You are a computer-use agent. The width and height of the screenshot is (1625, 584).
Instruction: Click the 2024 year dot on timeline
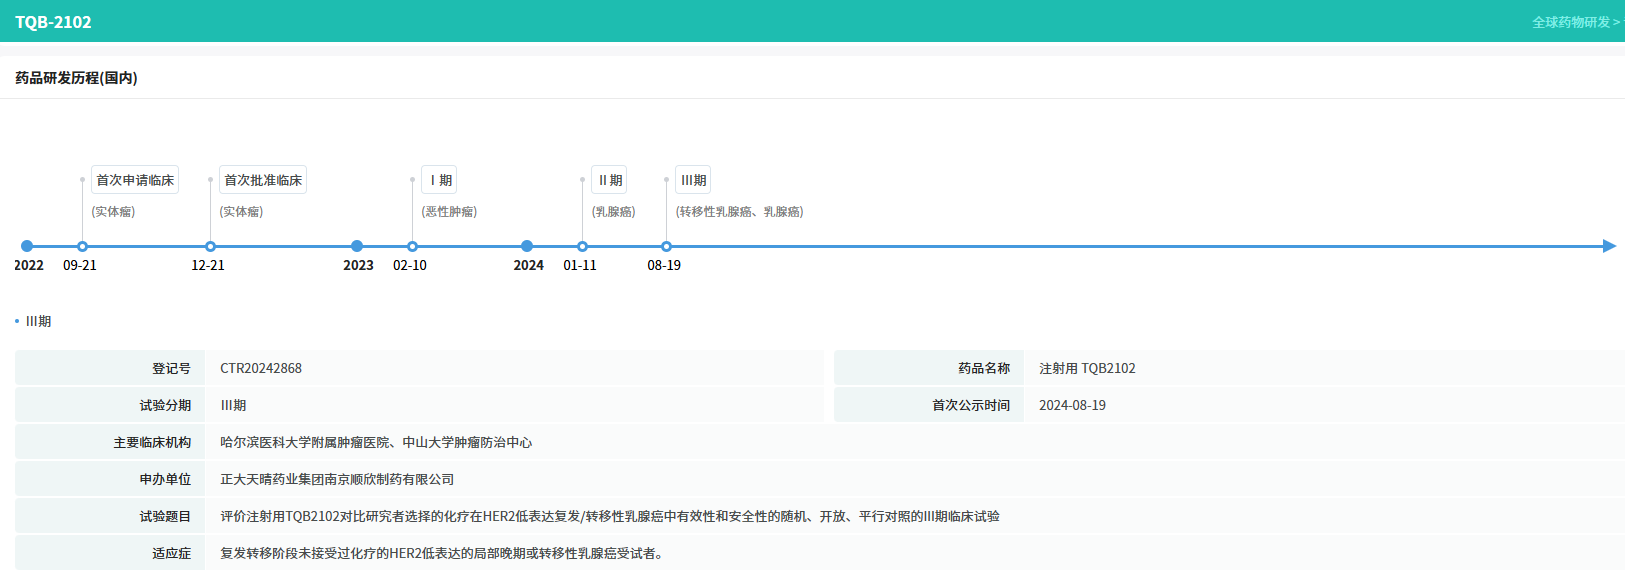click(x=527, y=246)
